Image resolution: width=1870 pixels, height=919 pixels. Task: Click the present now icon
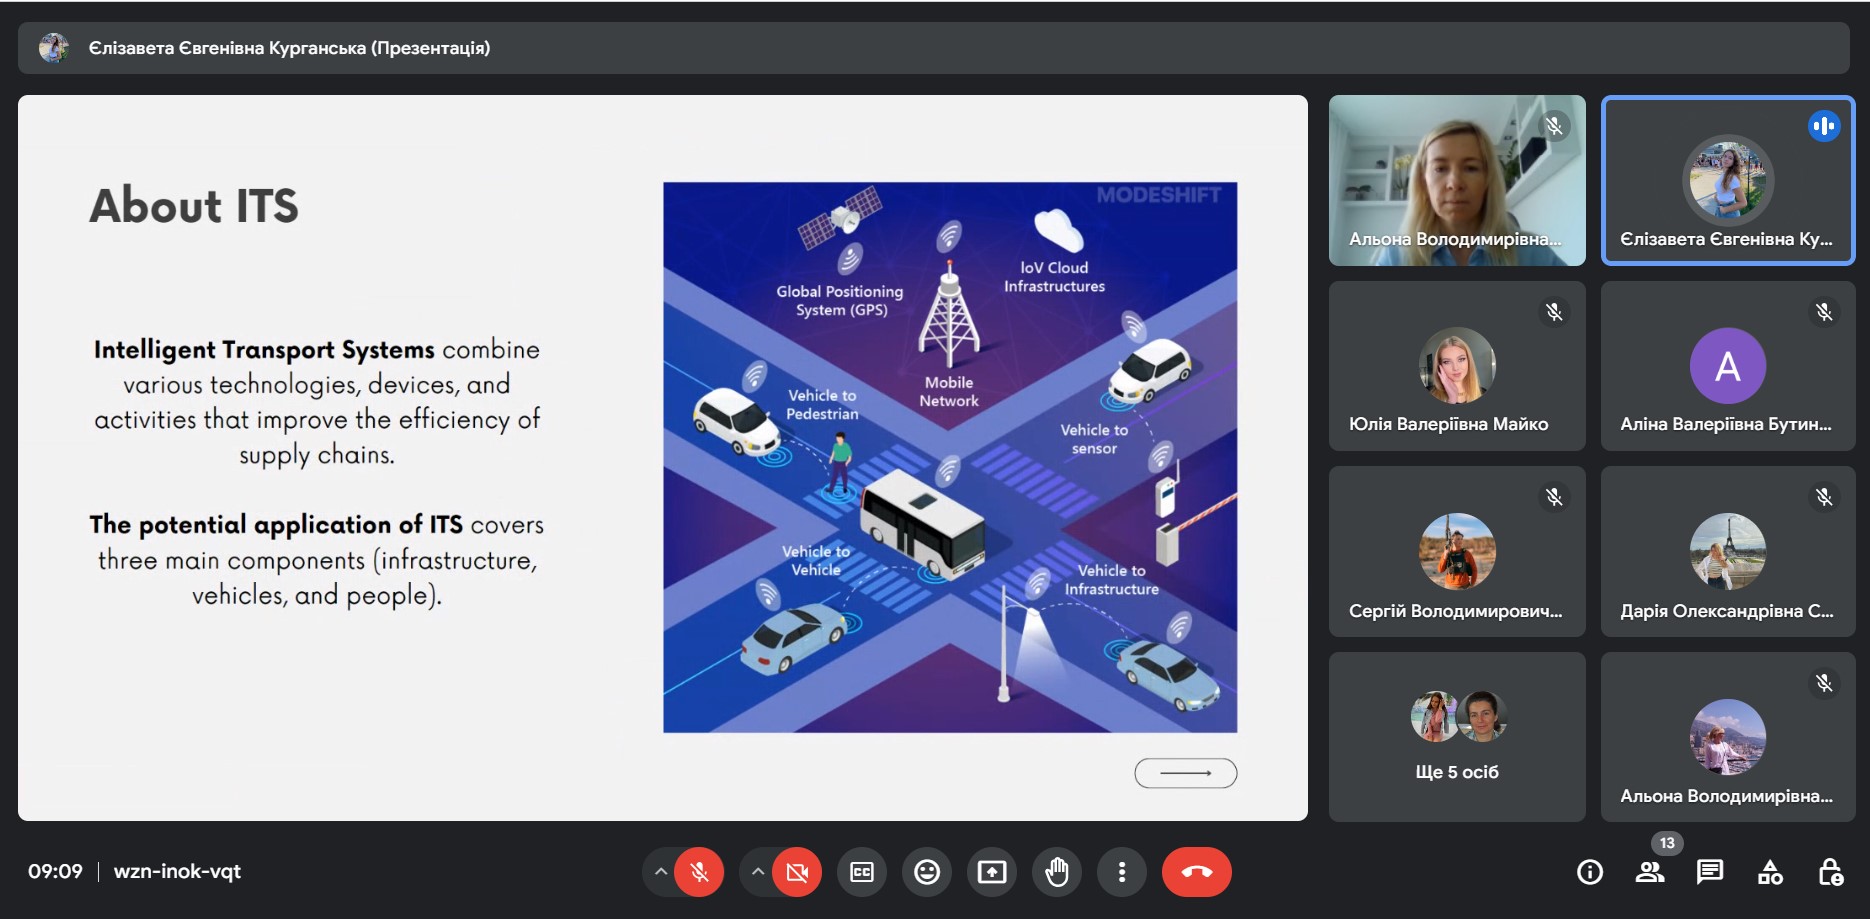pos(992,872)
